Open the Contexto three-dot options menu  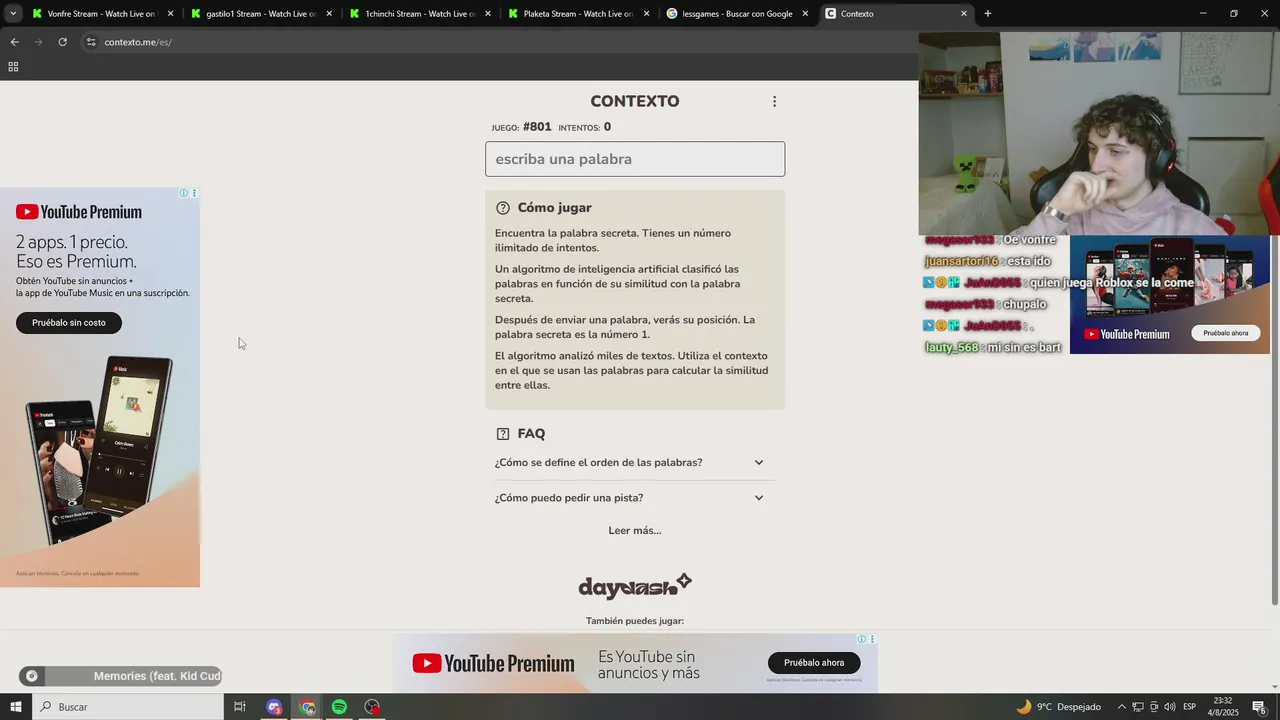(x=774, y=101)
